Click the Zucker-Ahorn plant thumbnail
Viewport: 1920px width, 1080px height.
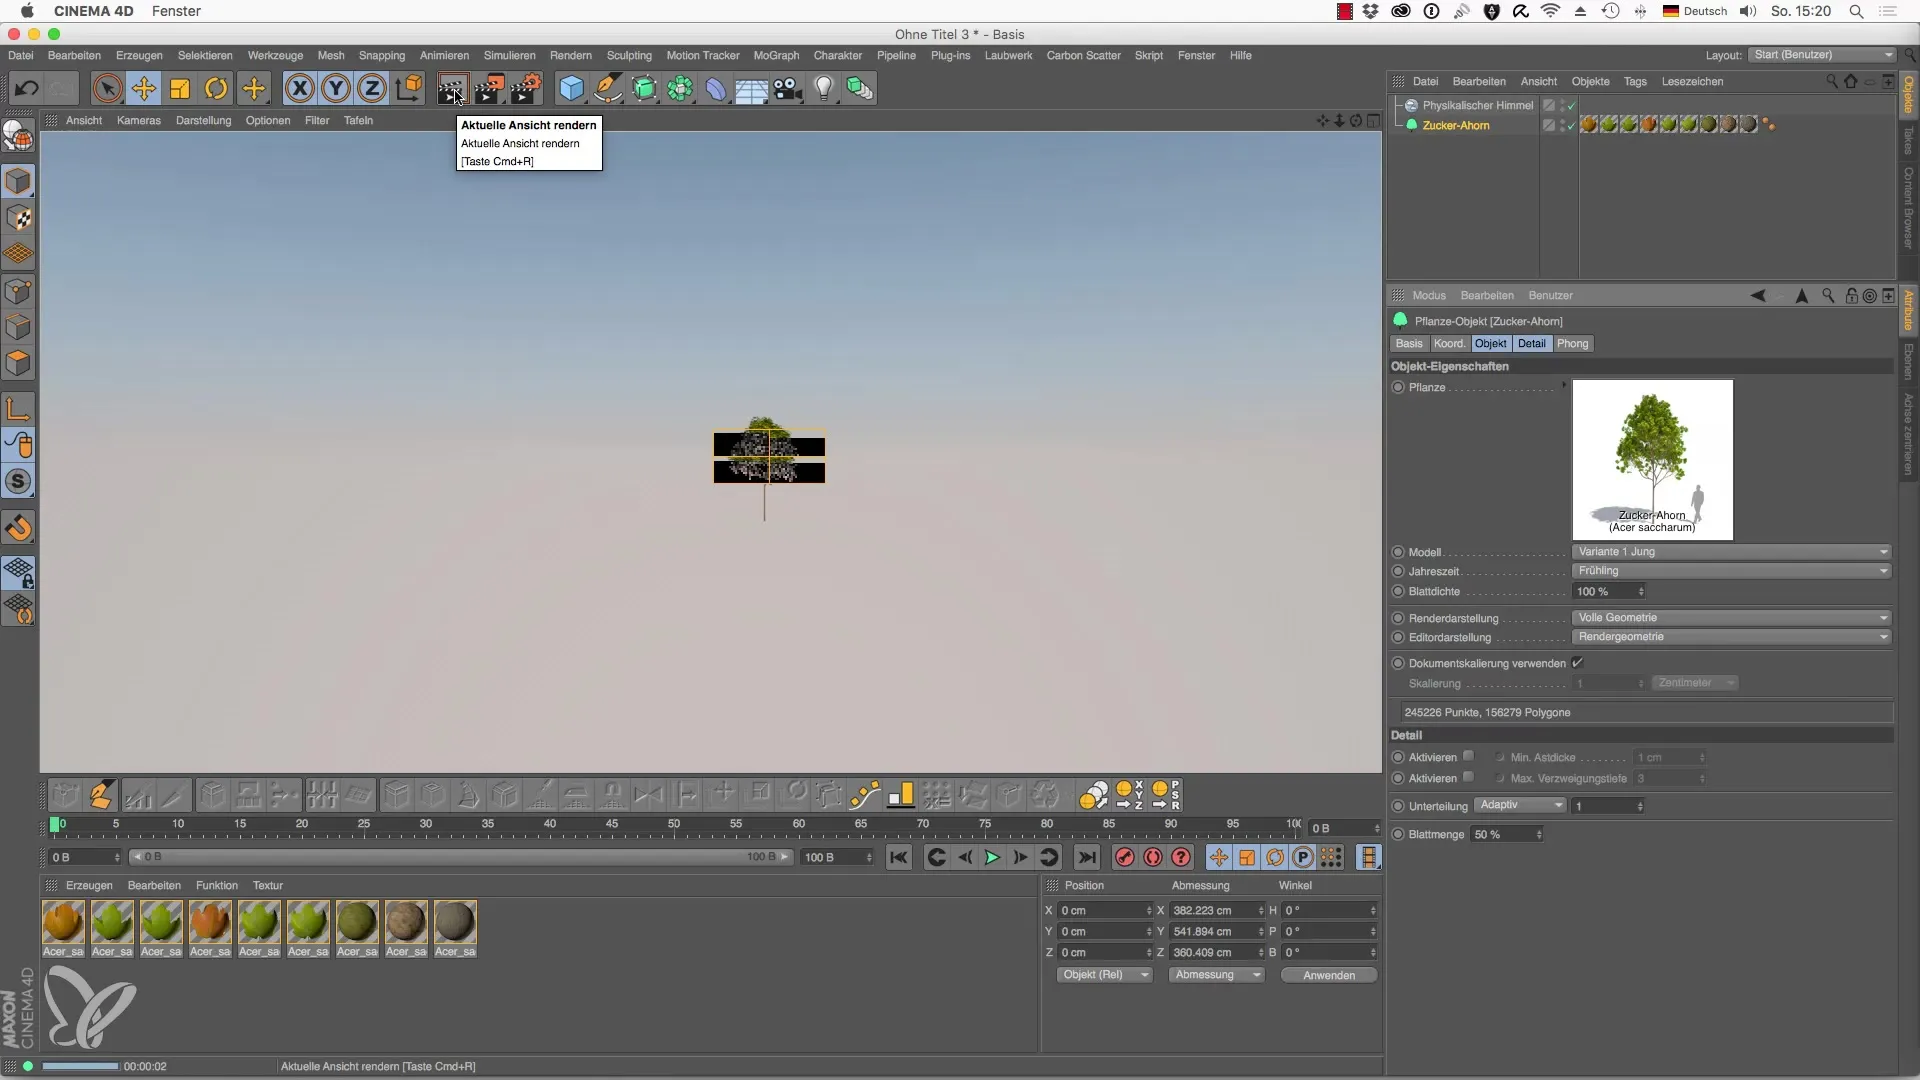[1652, 460]
